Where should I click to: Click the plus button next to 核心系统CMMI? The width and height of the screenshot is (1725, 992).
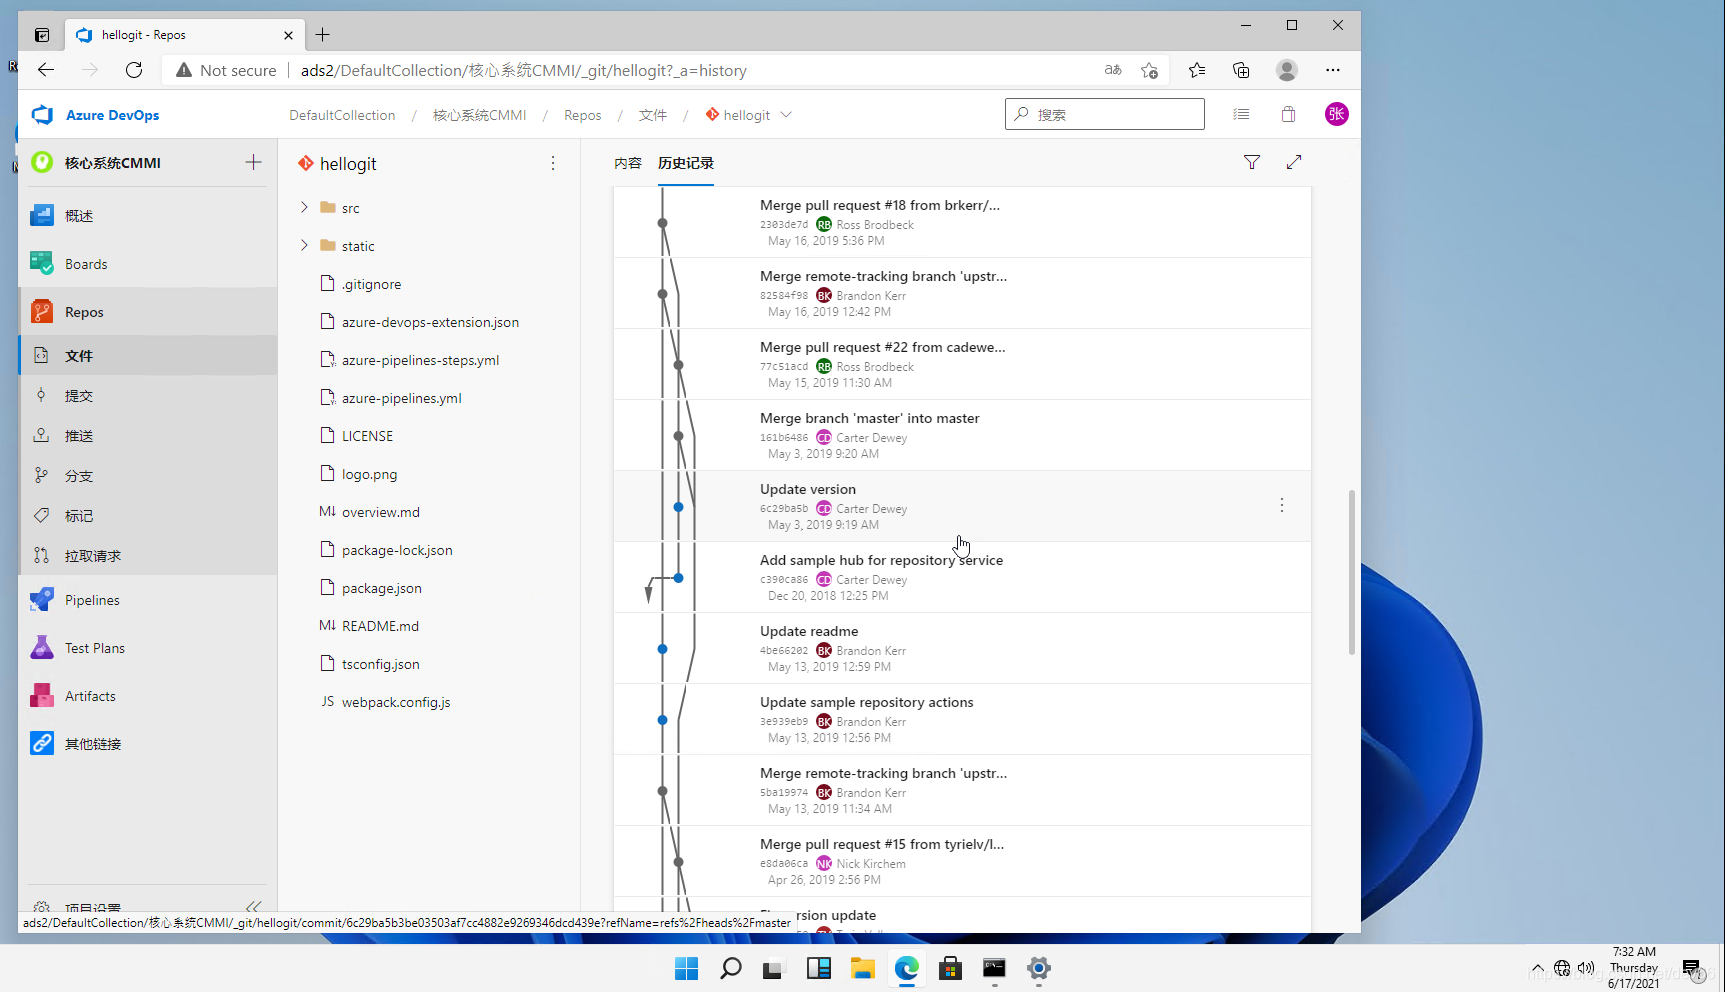(253, 162)
